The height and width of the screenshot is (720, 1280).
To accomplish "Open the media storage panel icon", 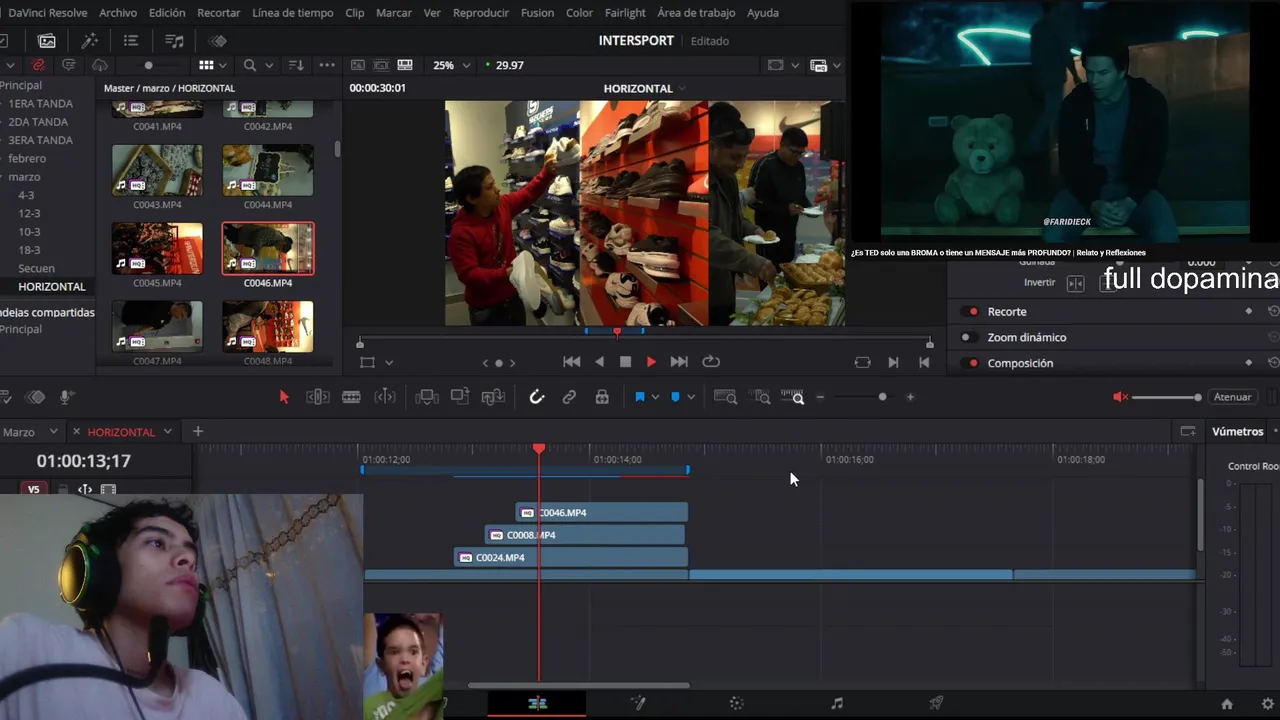I will [x=47, y=41].
